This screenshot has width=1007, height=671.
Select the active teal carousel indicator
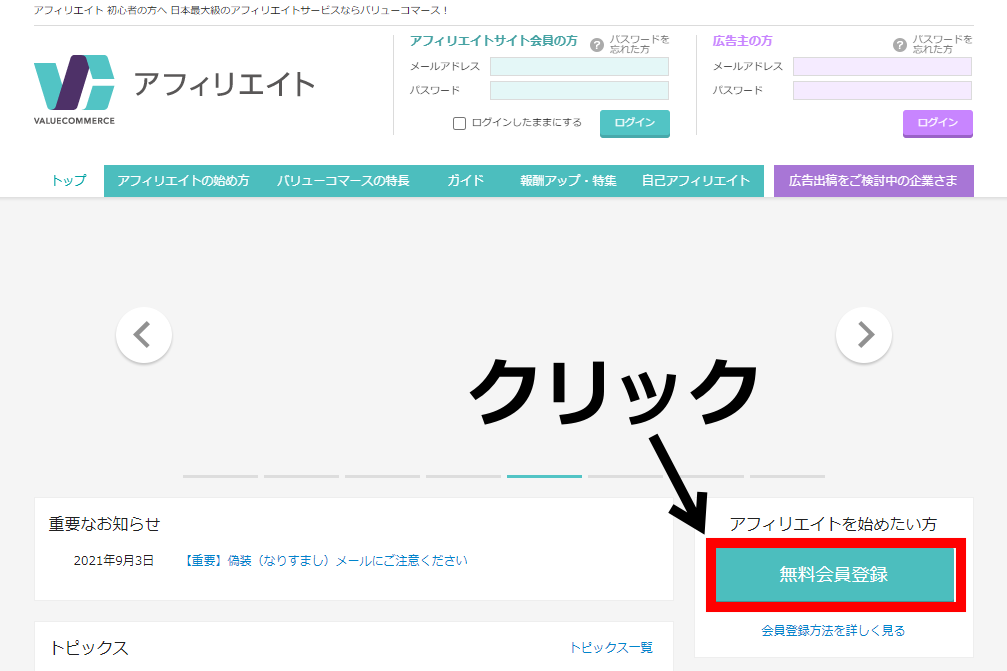(545, 476)
